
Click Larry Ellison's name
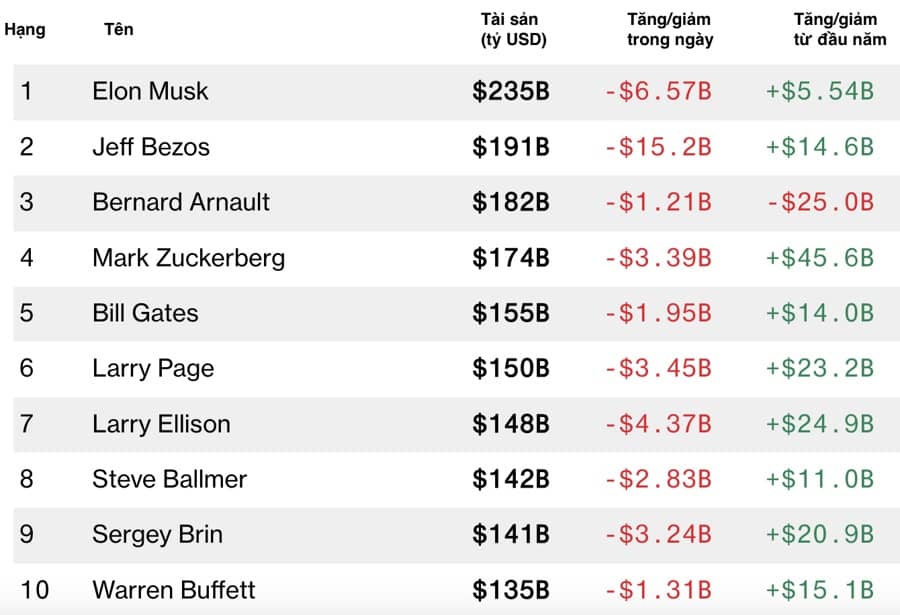coord(161,424)
